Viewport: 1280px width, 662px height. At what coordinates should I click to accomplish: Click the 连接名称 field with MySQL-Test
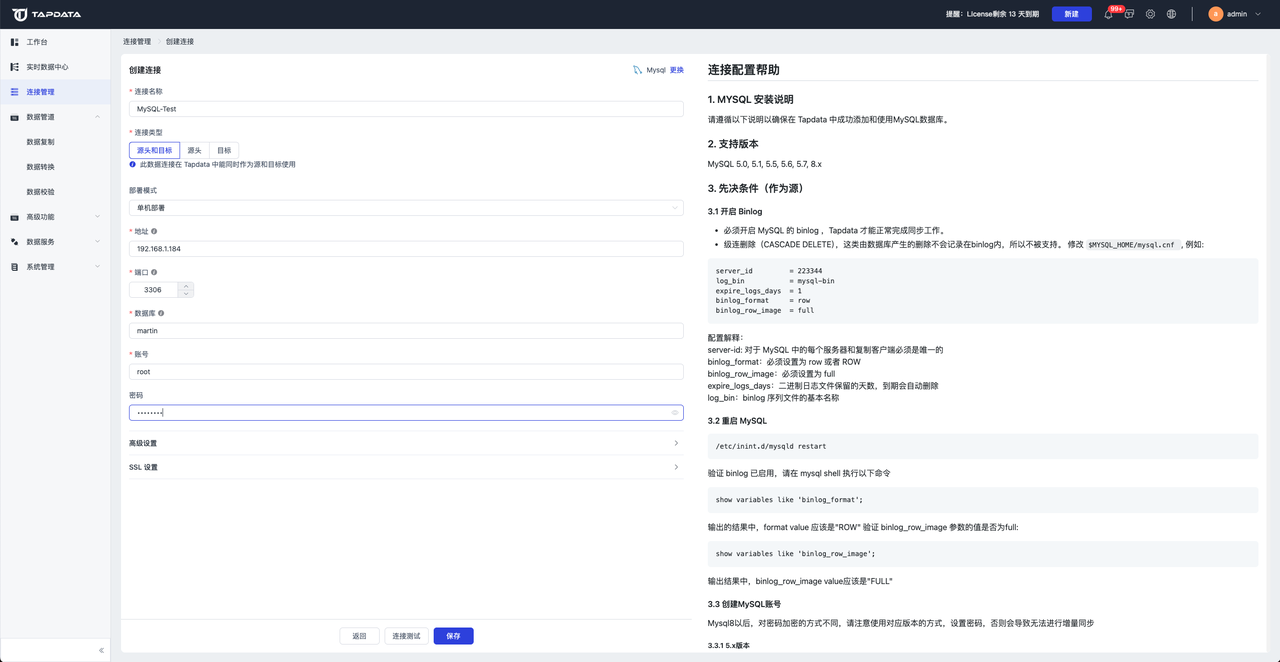click(406, 109)
